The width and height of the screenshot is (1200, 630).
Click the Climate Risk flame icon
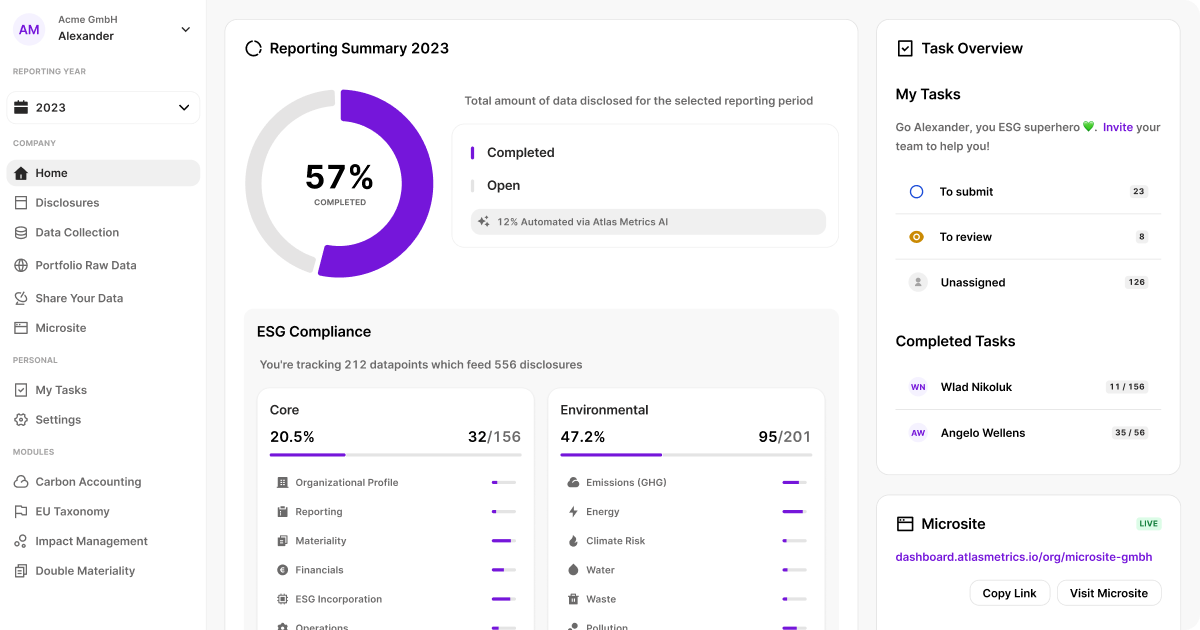point(573,541)
